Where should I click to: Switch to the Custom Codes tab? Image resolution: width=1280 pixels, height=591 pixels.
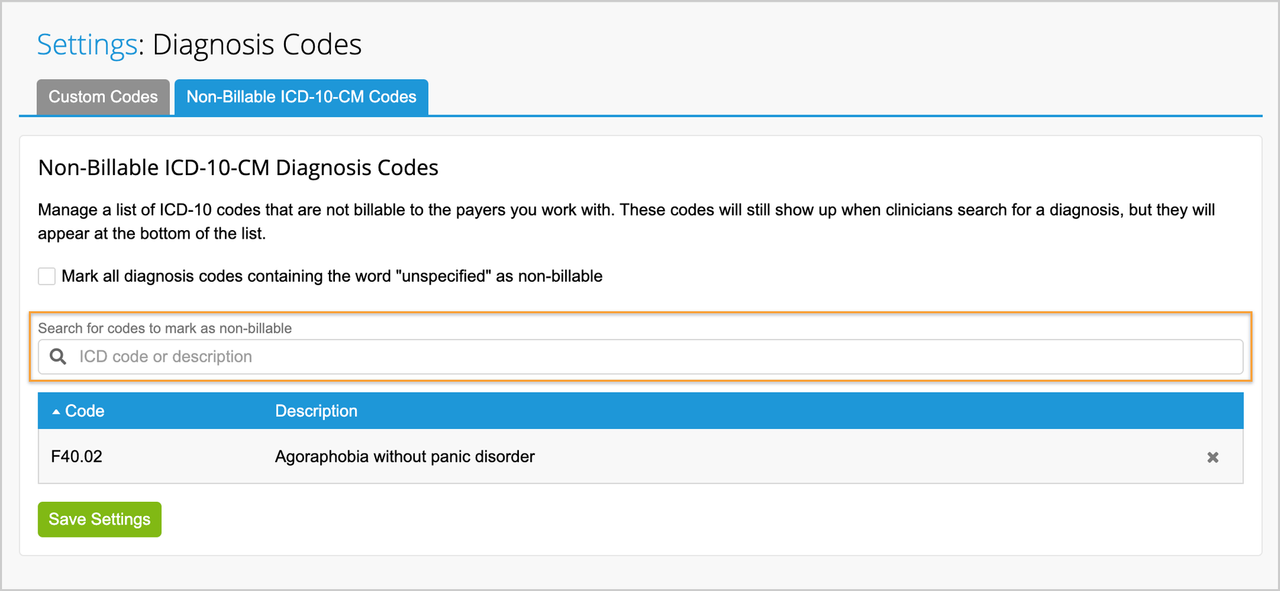(103, 97)
